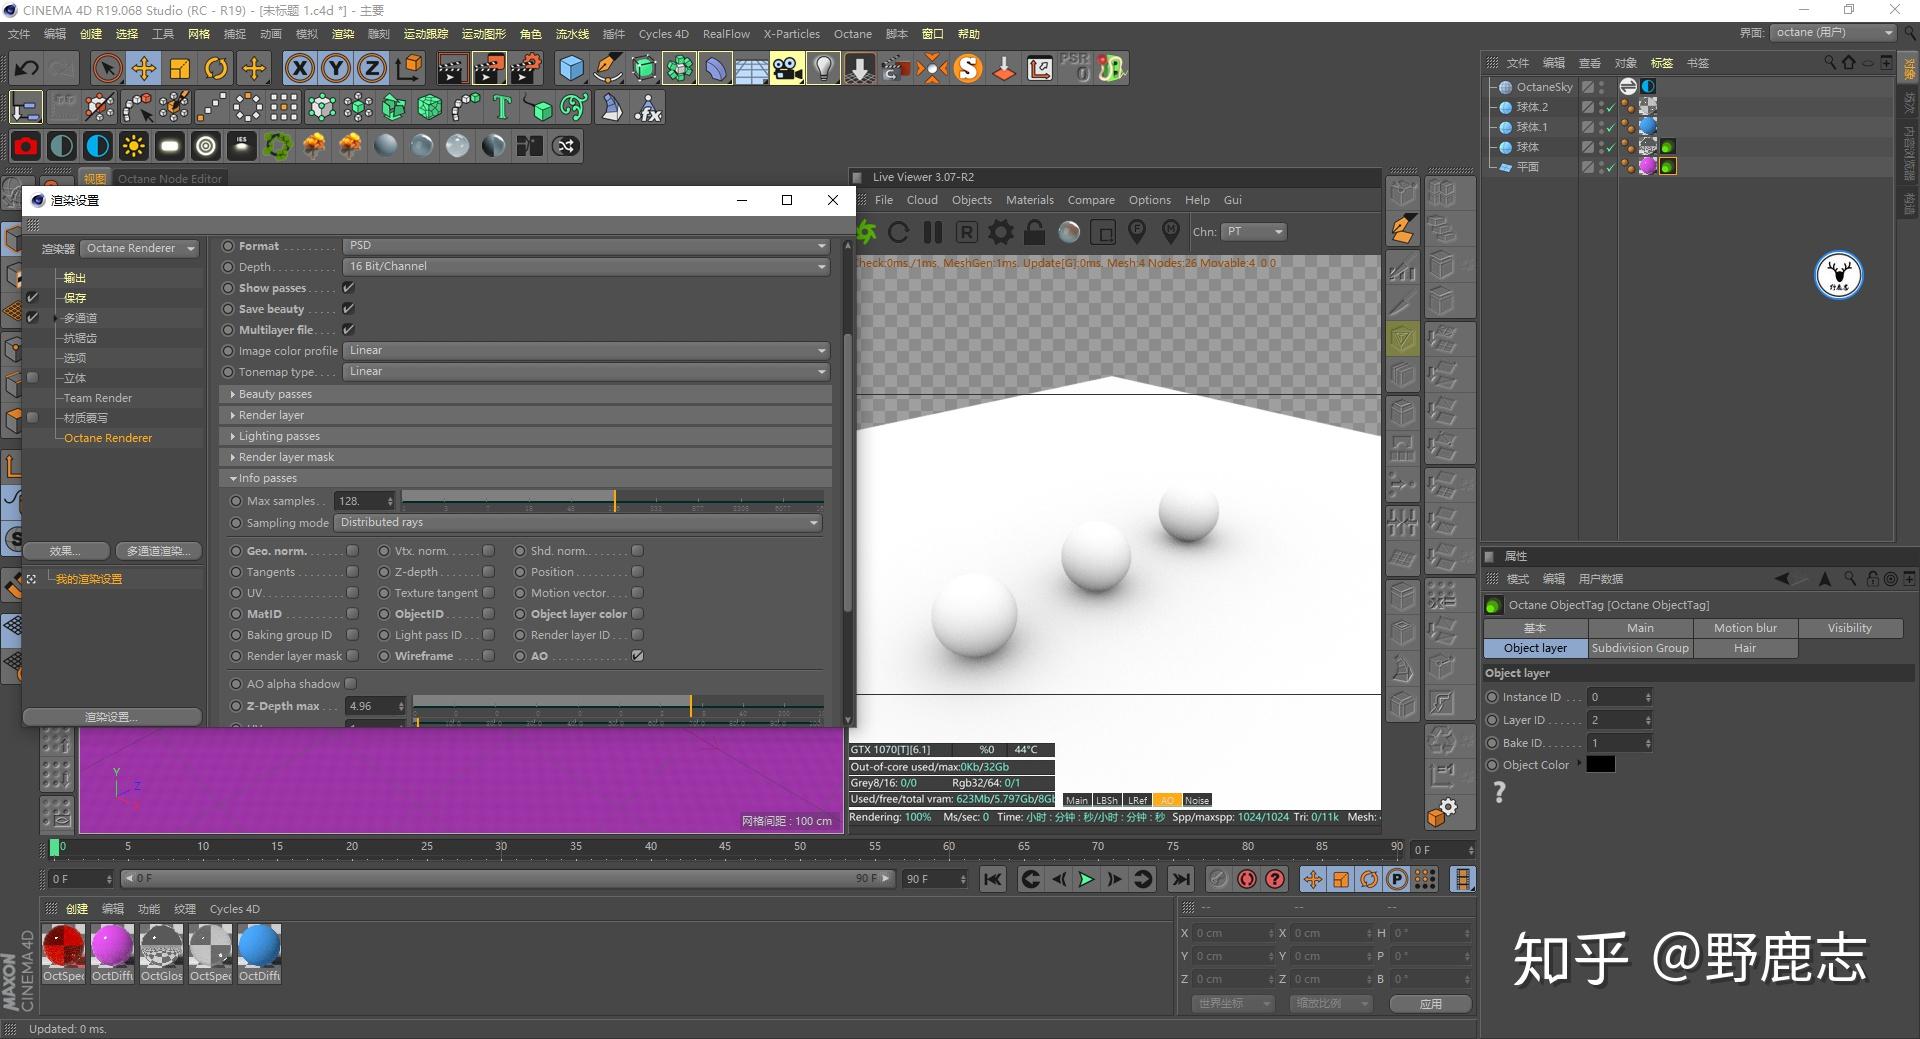Click the text tool T icon
This screenshot has height=1039, width=1920.
pos(502,107)
